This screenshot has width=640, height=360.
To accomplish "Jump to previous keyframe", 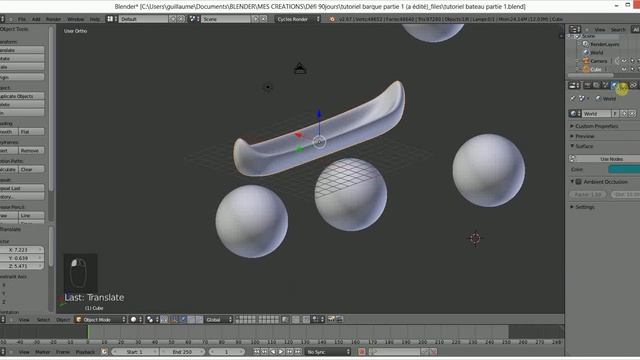I will [264, 351].
